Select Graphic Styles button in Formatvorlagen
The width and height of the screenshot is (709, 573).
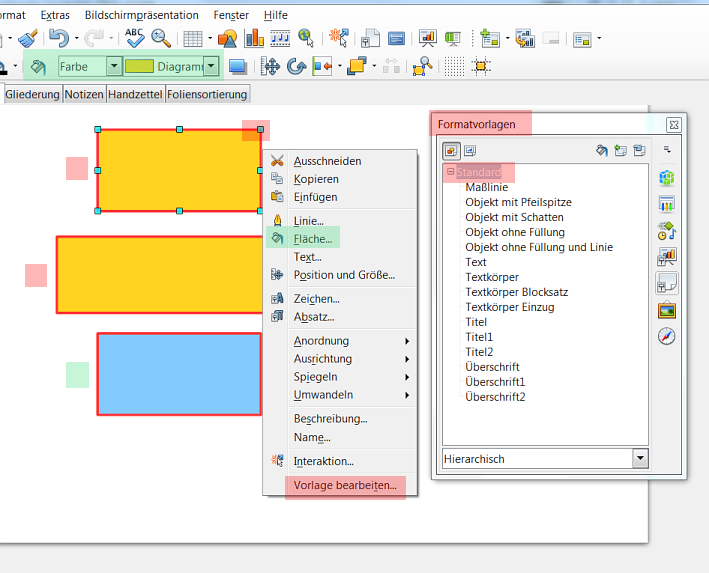coord(451,151)
